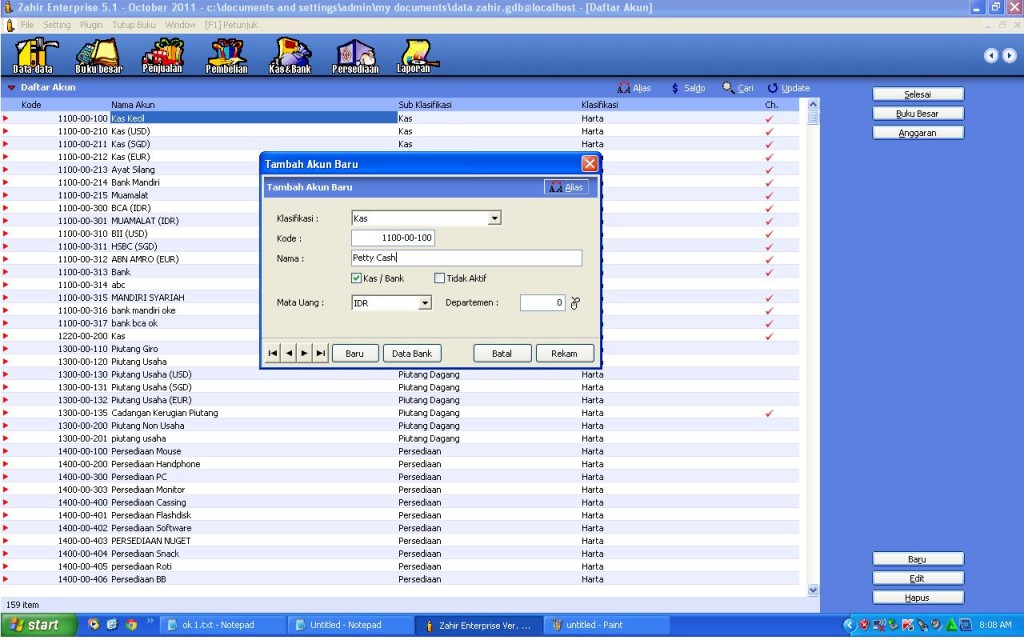Screen dimensions: 1024x640
Task: Open the Mata Uang currency dropdown
Action: pos(425,303)
